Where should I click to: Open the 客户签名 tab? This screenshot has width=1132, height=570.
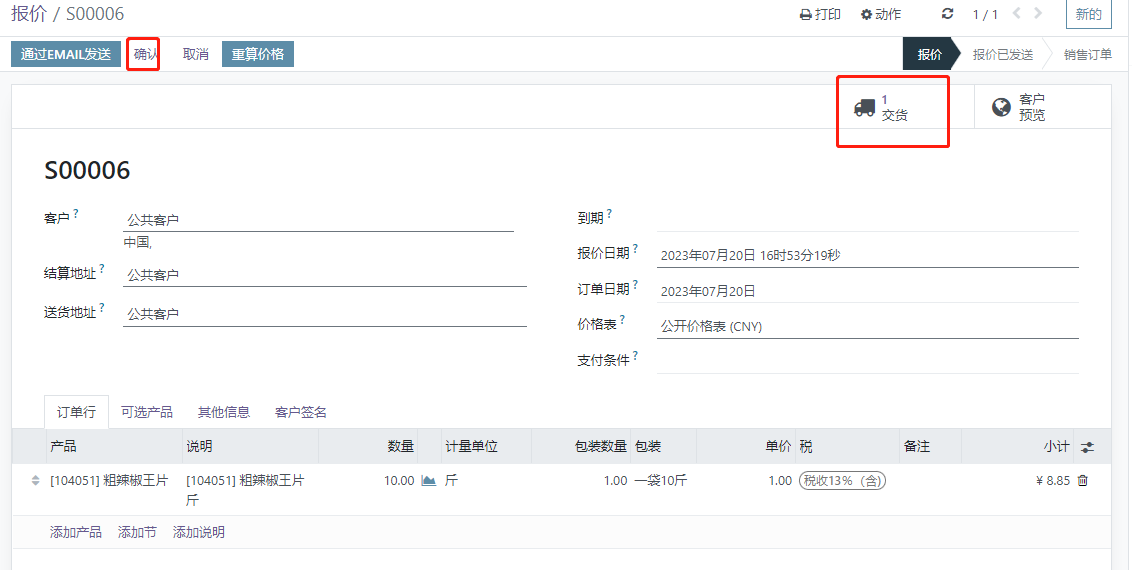click(x=301, y=412)
